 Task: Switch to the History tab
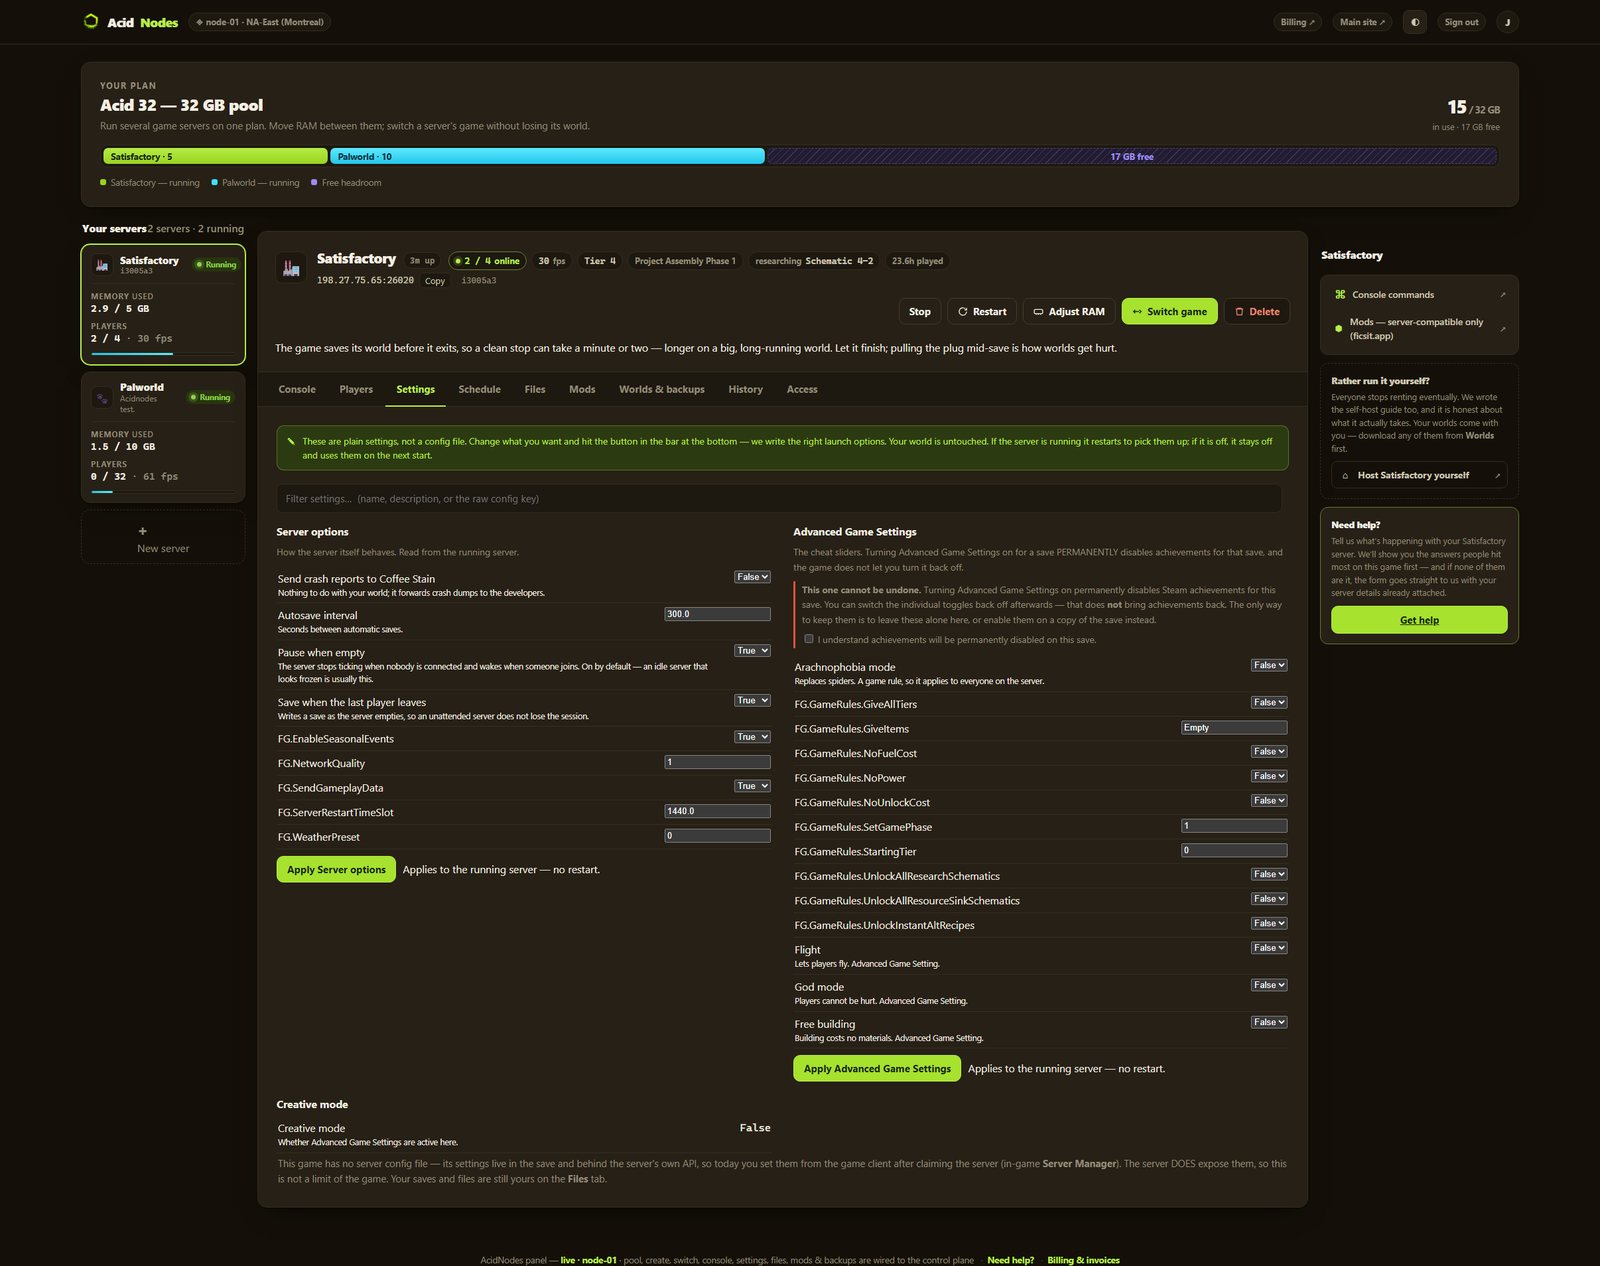pos(745,390)
